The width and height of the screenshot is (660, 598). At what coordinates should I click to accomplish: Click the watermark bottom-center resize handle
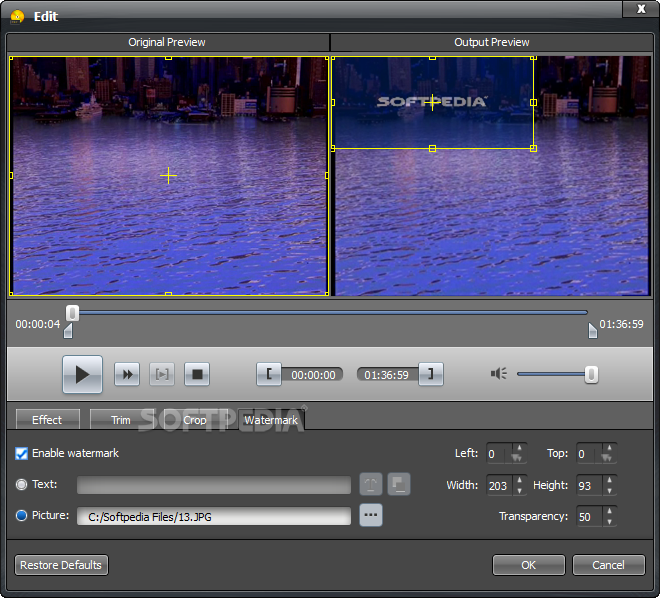pos(432,148)
